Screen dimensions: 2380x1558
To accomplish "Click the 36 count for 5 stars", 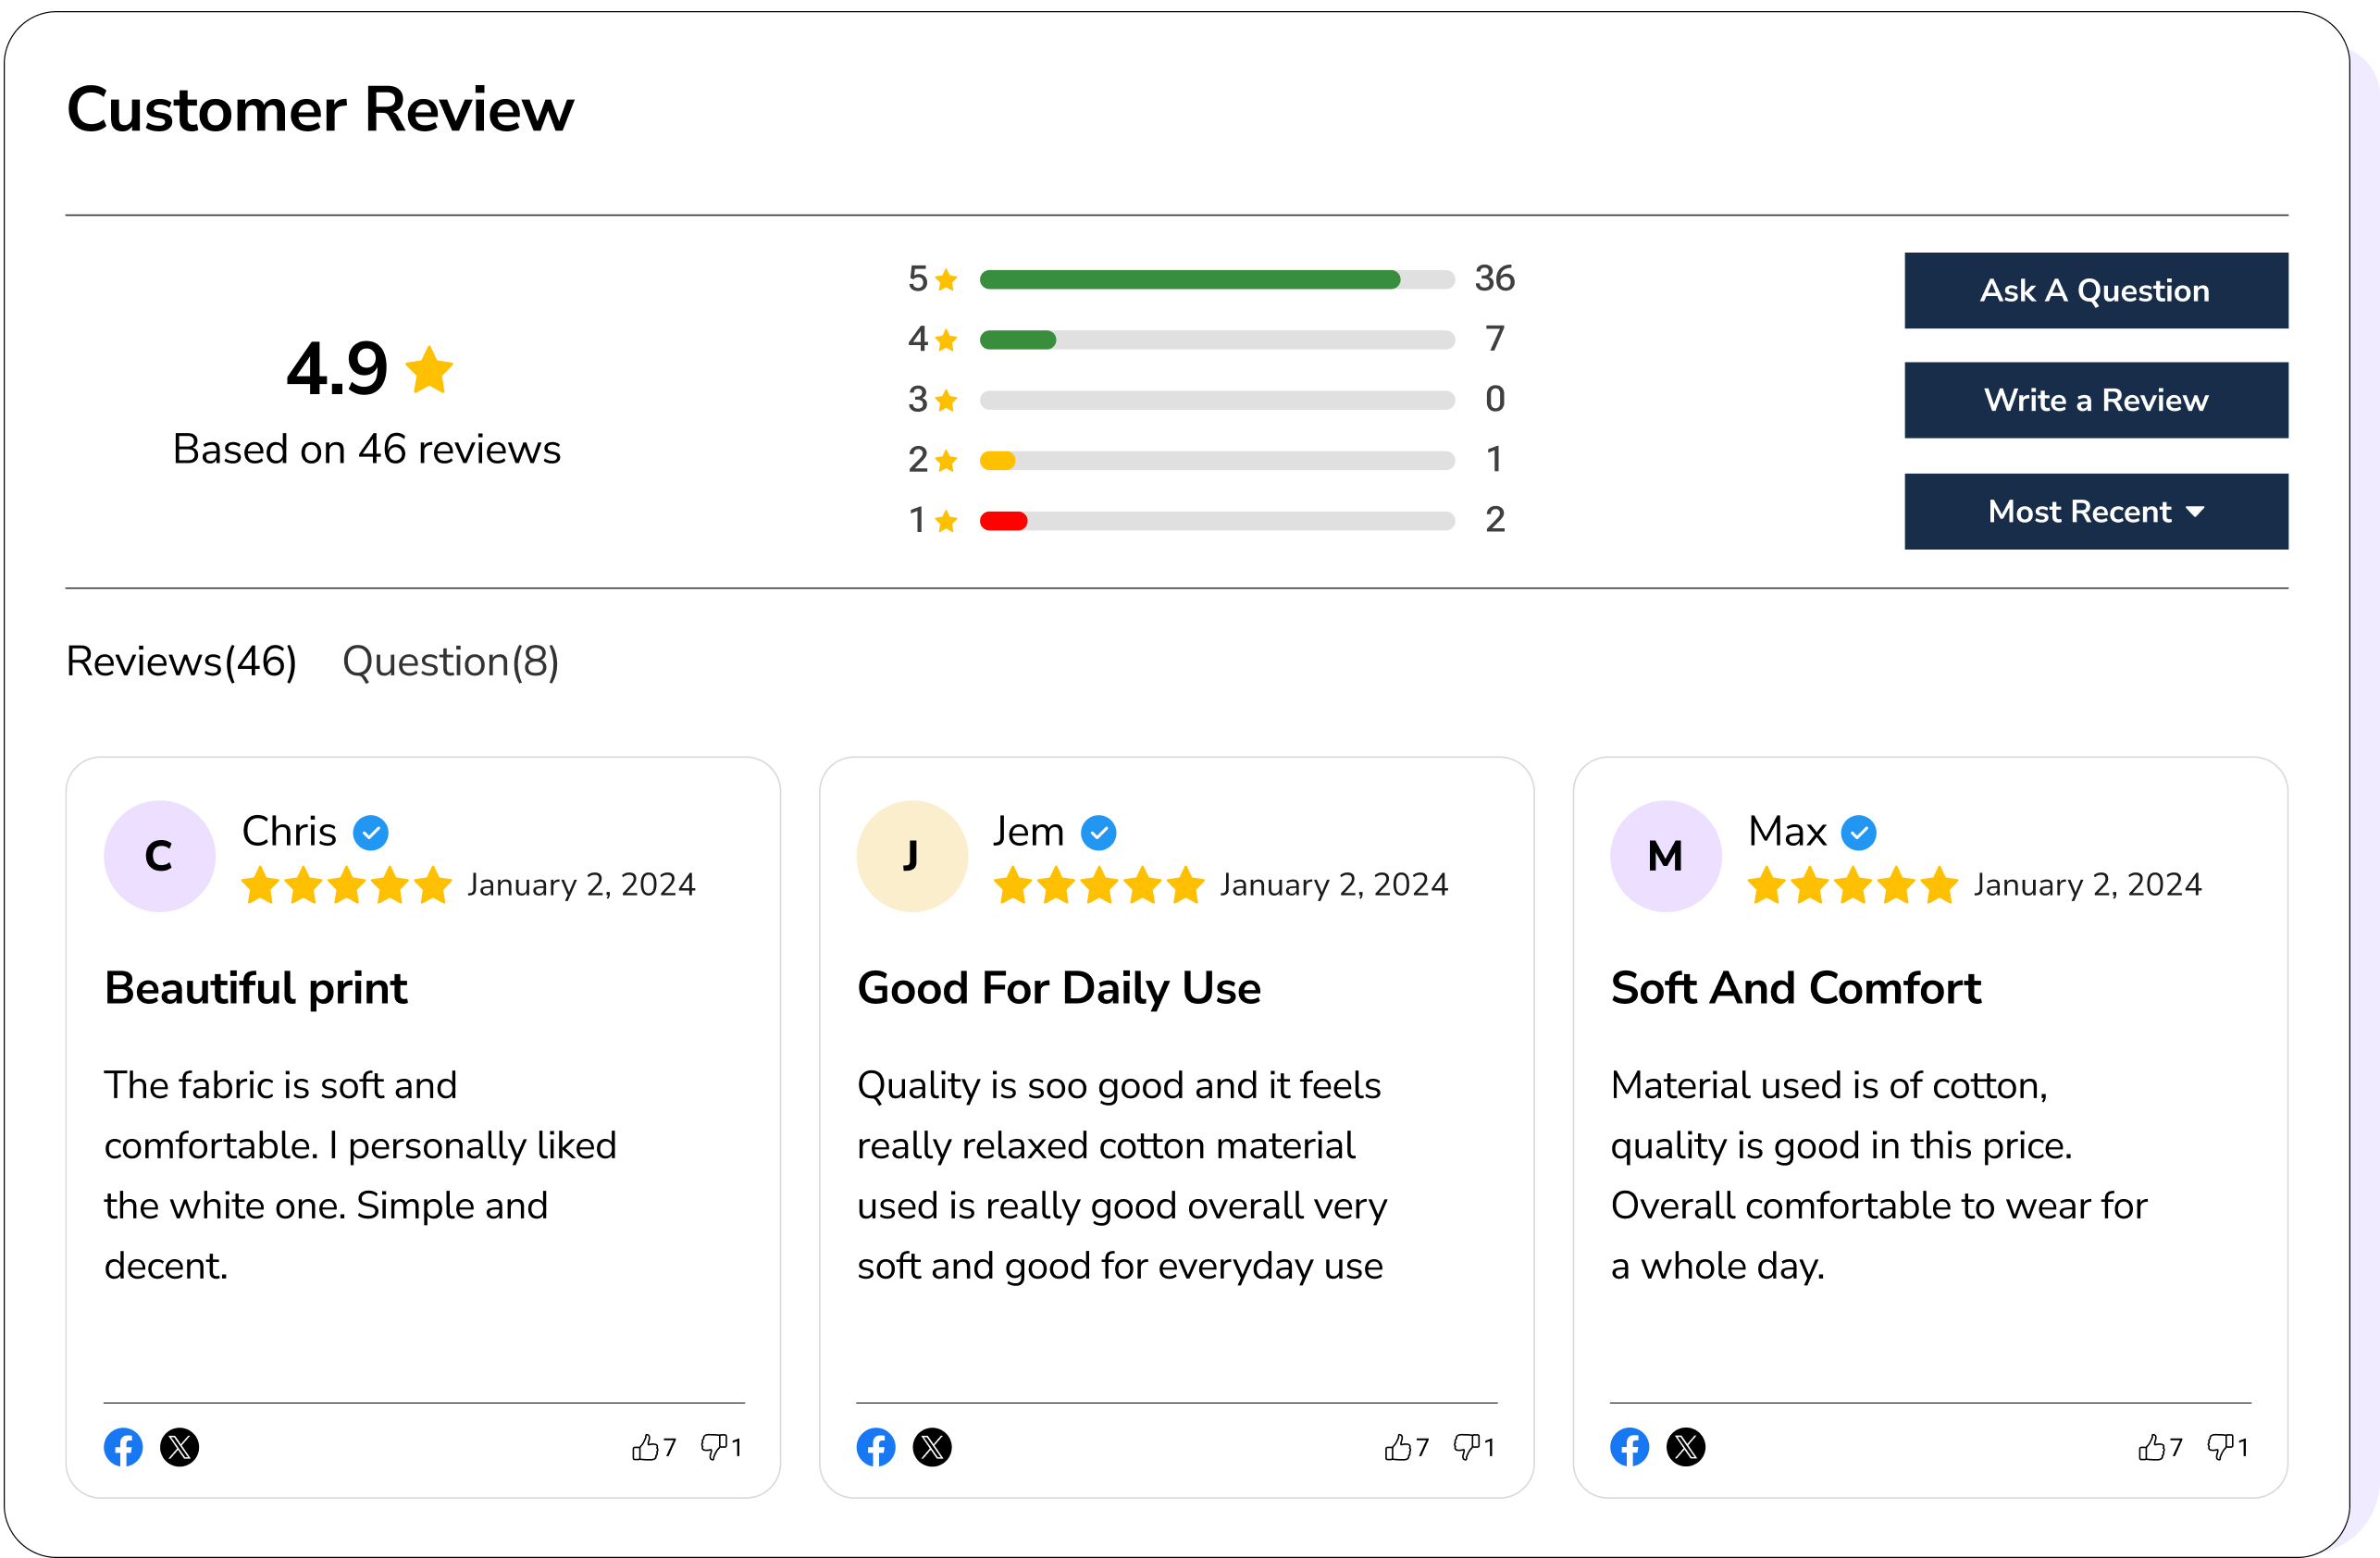I will [x=1495, y=278].
